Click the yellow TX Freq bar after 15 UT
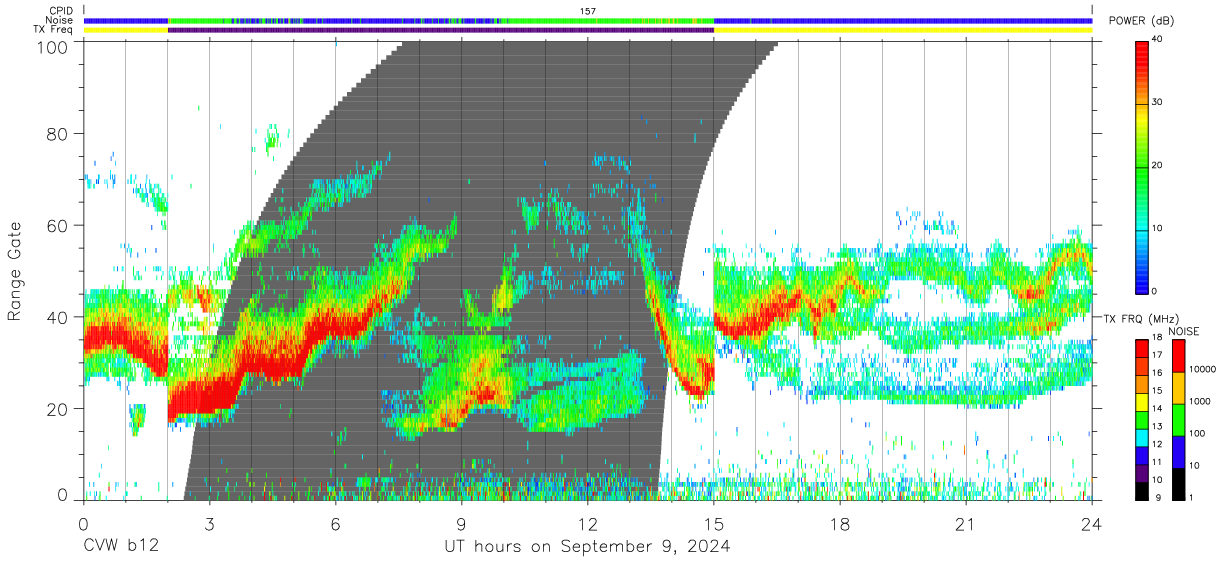The image size is (1228, 567). coord(903,30)
